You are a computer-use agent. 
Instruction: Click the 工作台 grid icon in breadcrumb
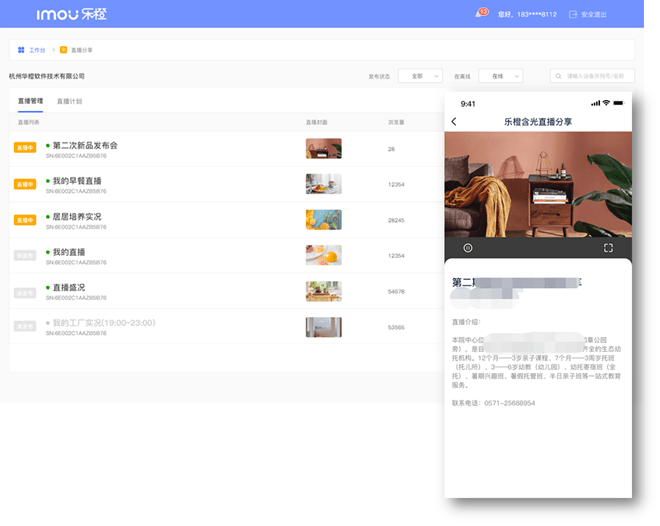coord(21,50)
